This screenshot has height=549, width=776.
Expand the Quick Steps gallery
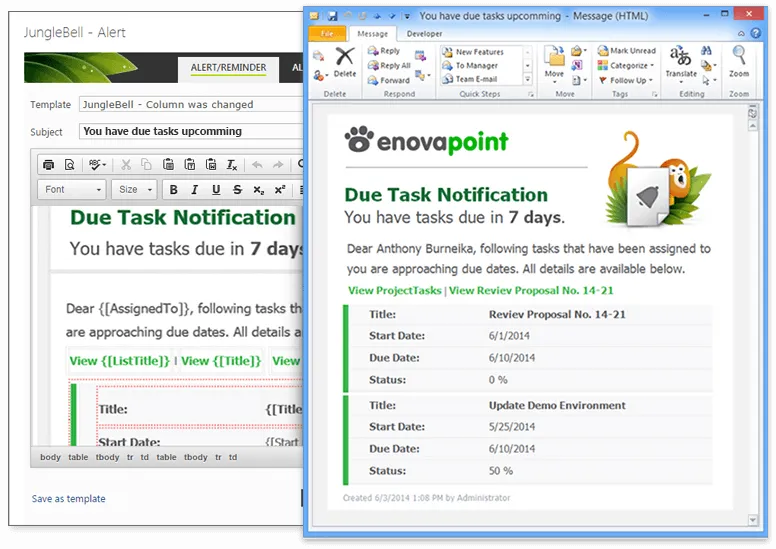[x=528, y=79]
